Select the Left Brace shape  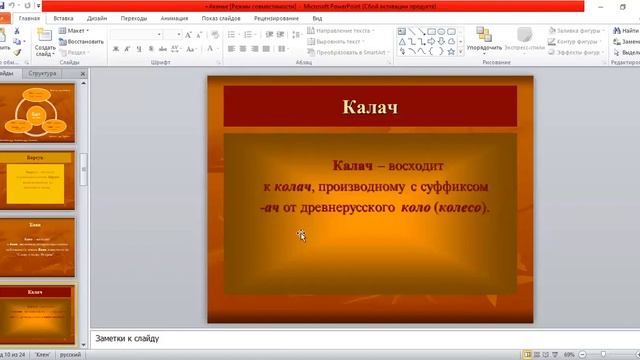pyautogui.click(x=431, y=51)
